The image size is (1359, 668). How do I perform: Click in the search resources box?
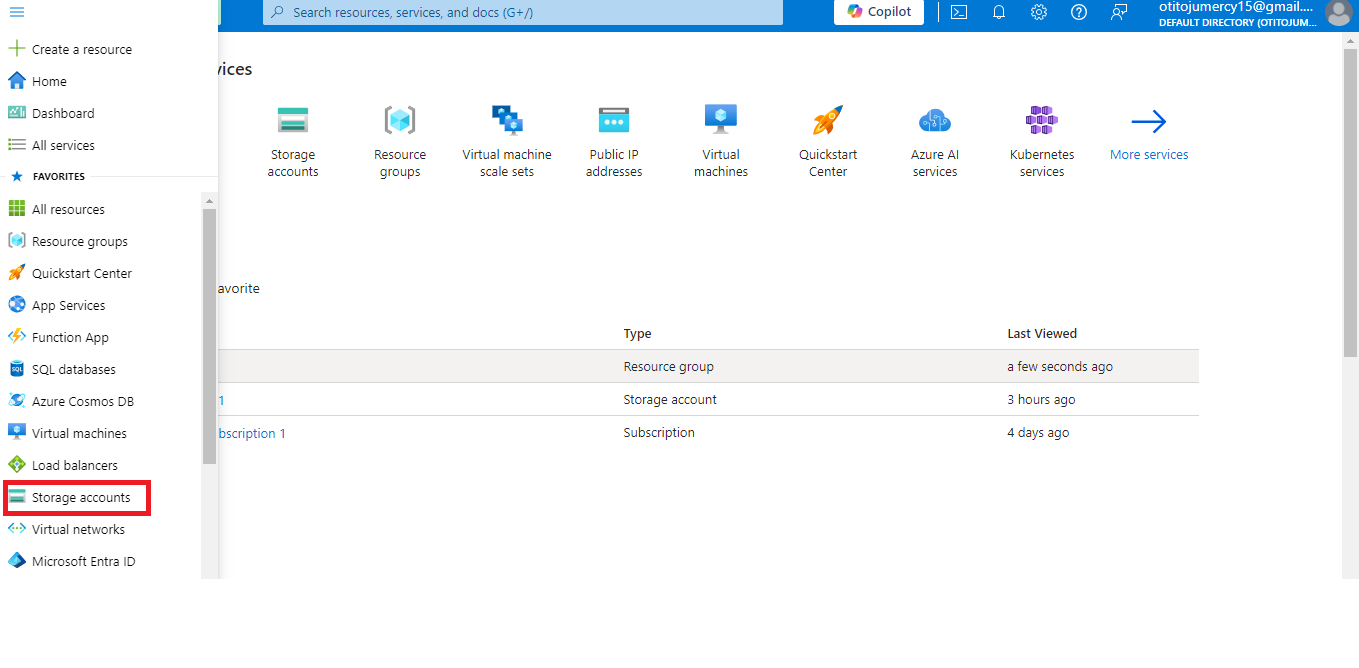tap(522, 12)
